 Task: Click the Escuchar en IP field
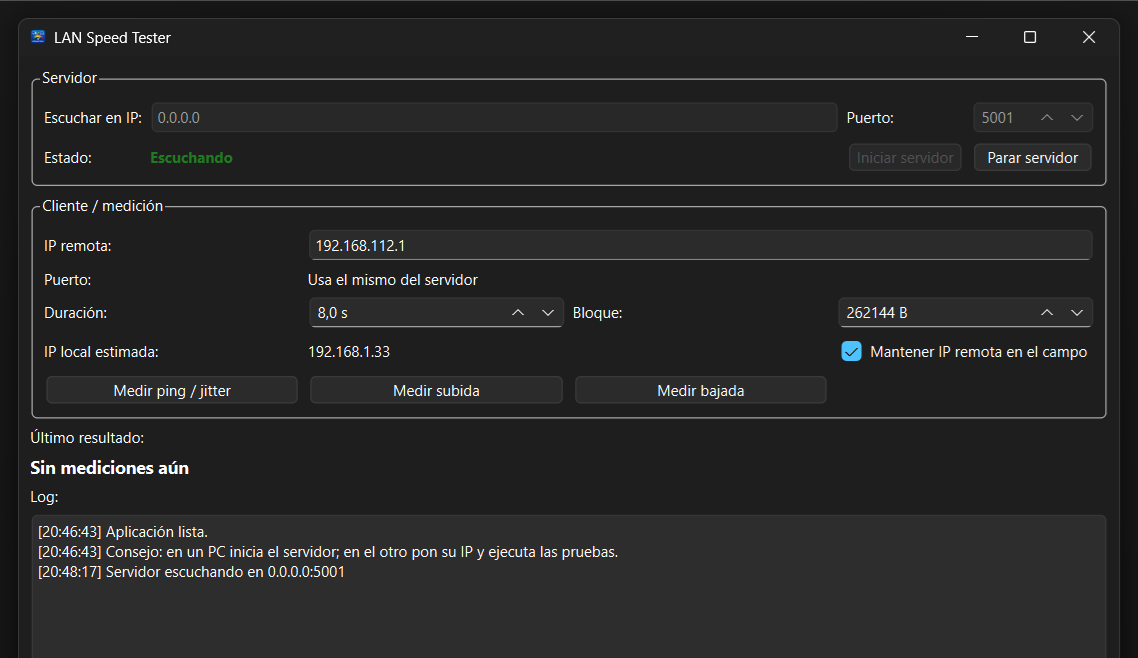tap(494, 118)
